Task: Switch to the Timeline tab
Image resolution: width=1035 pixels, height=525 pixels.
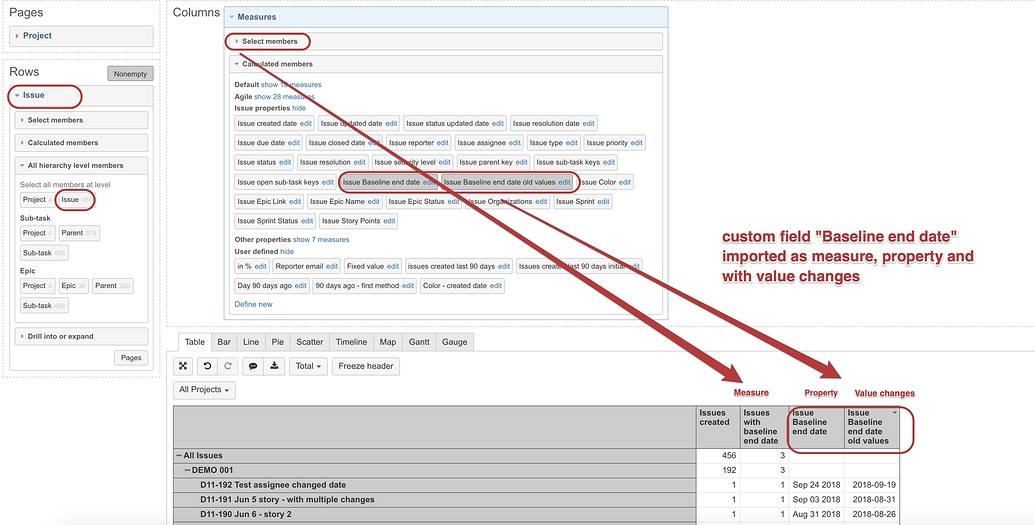Action: coord(351,342)
